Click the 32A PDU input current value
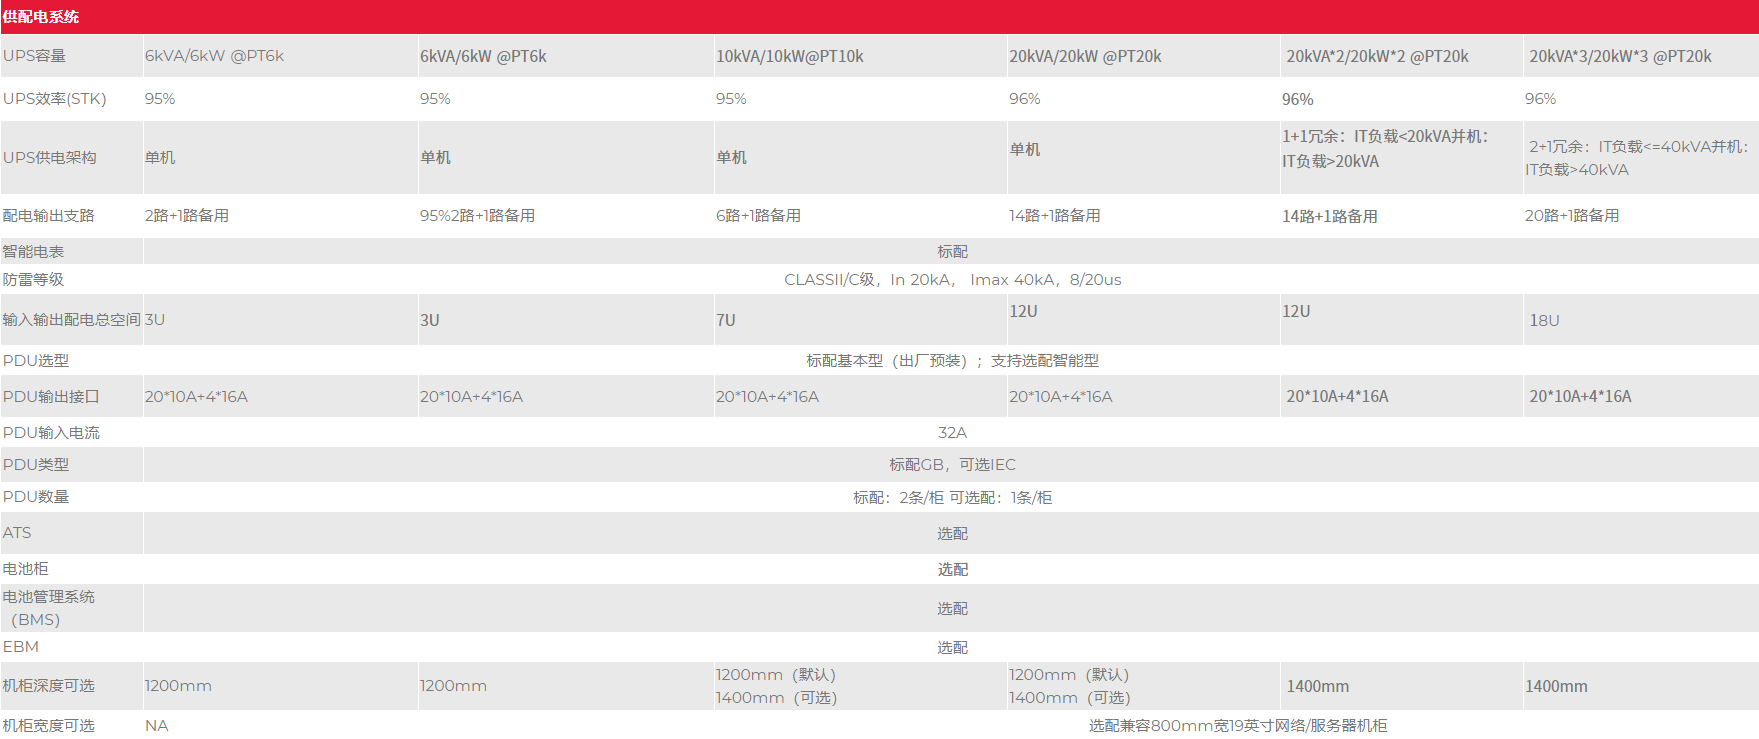 click(x=952, y=432)
